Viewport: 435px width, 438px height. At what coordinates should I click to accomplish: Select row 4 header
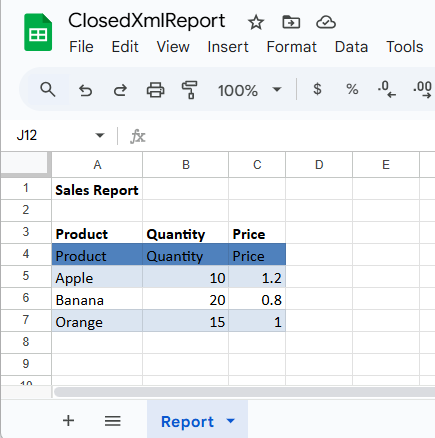coord(26,254)
